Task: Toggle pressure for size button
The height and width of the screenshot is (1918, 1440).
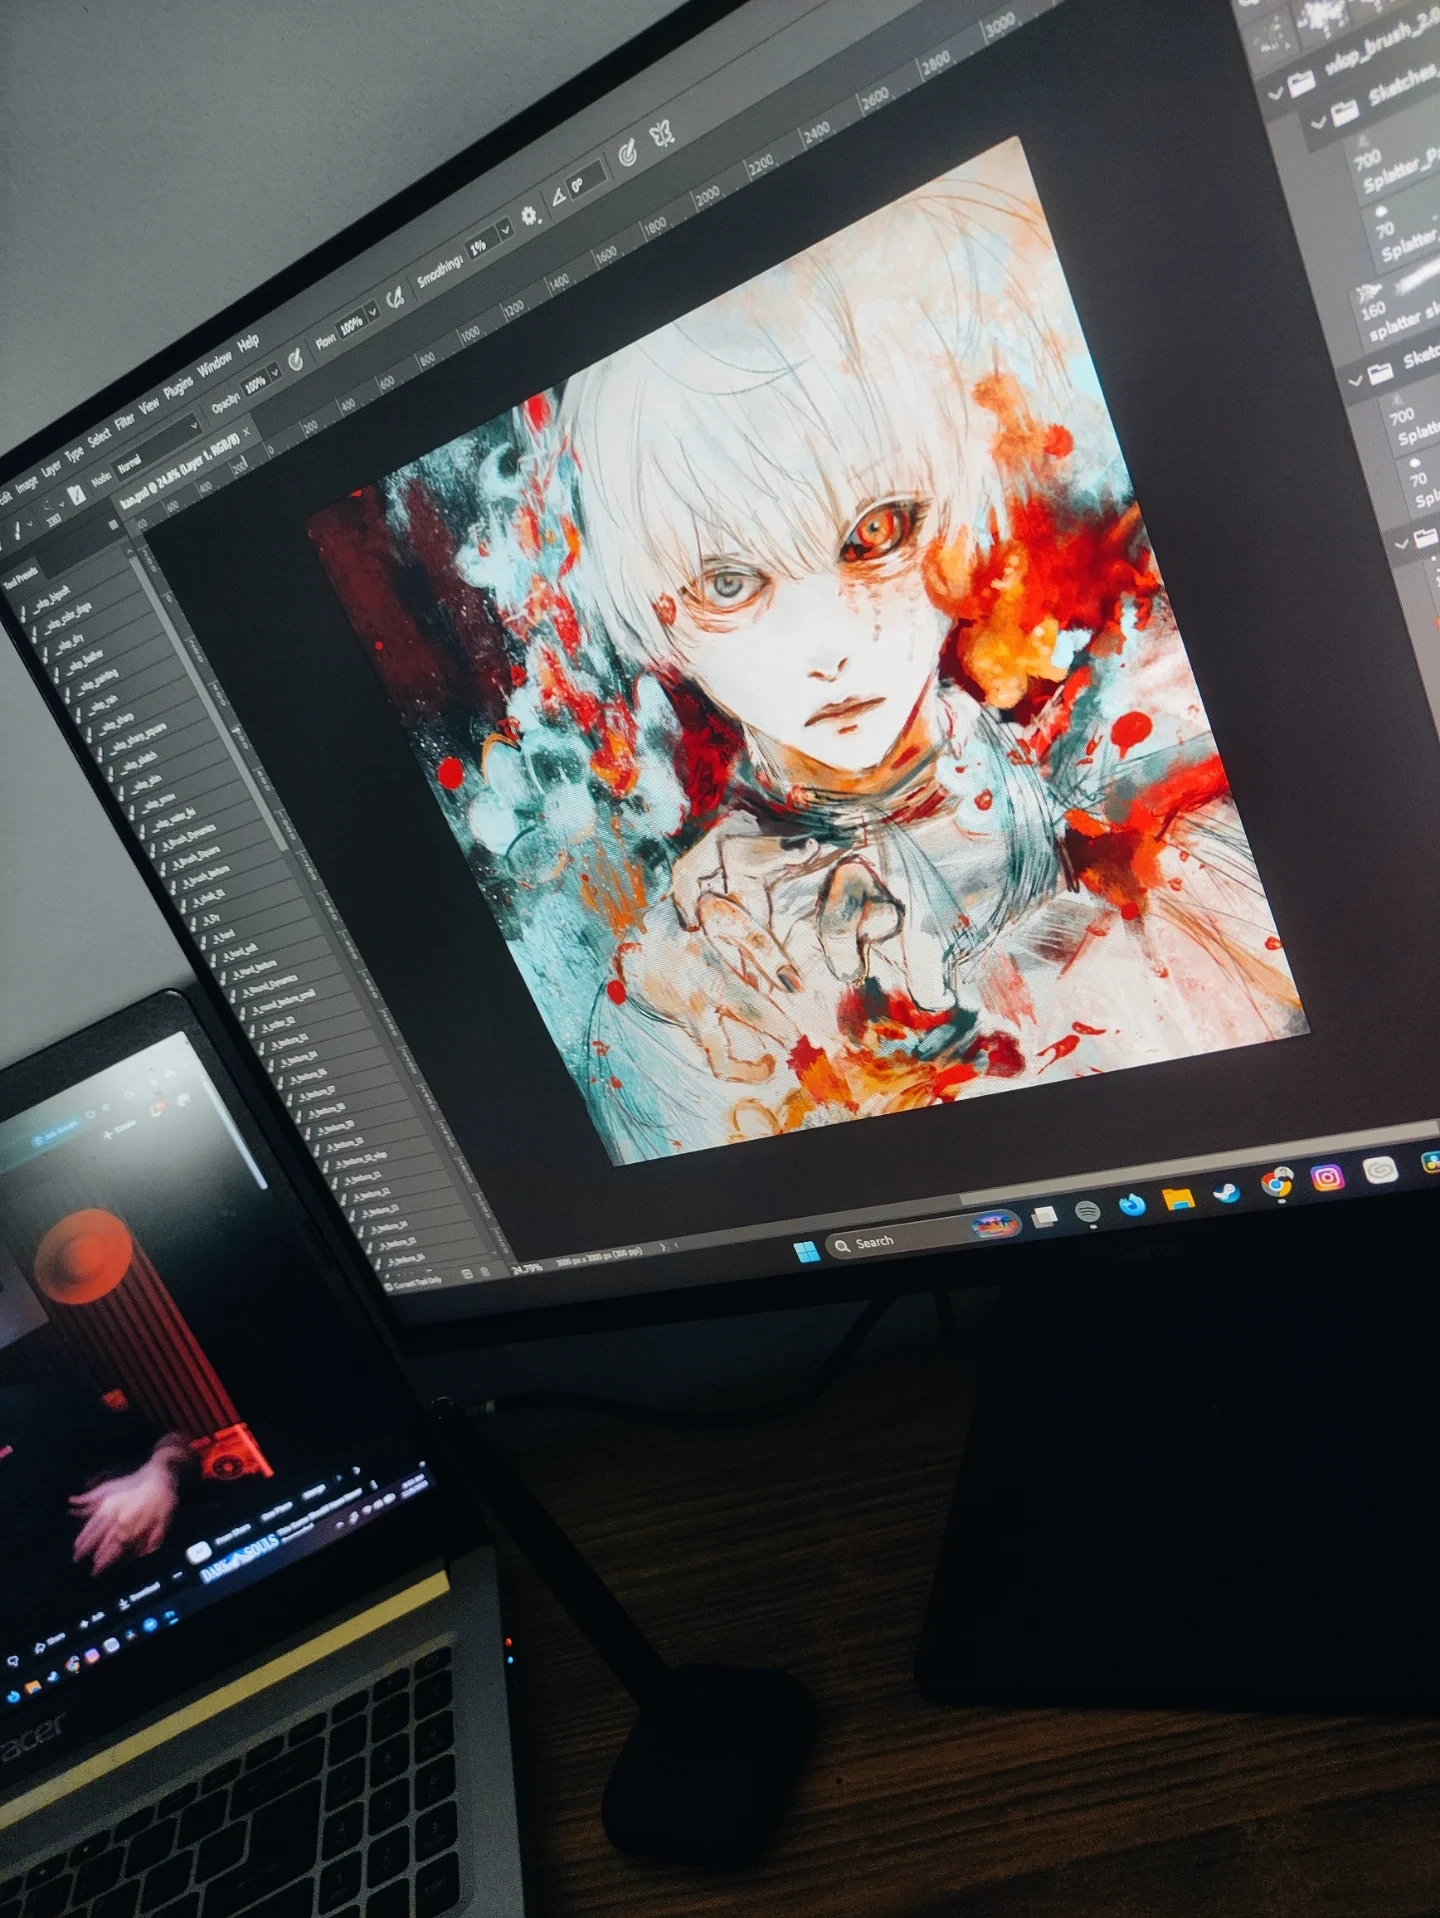Action: pyautogui.click(x=627, y=152)
